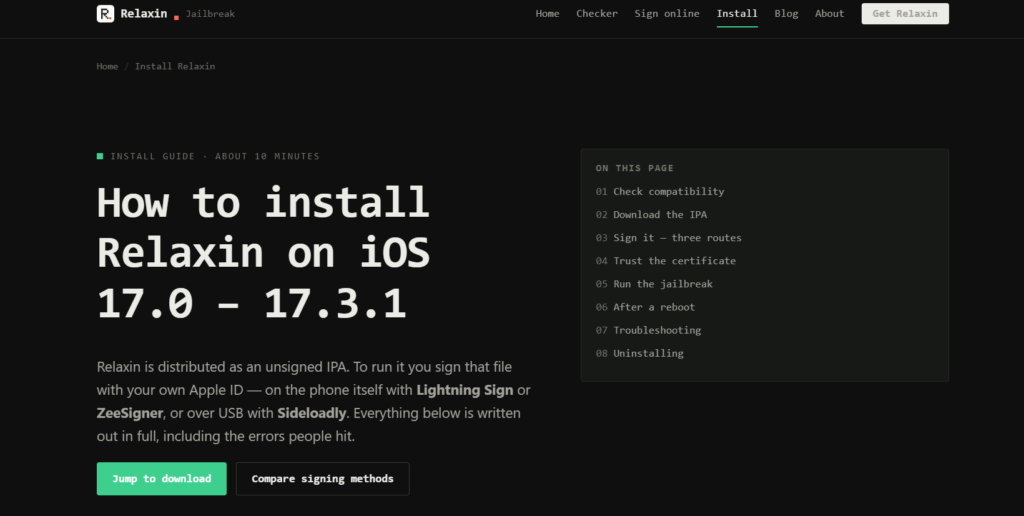
Task: Open the About nav link
Action: 829,14
